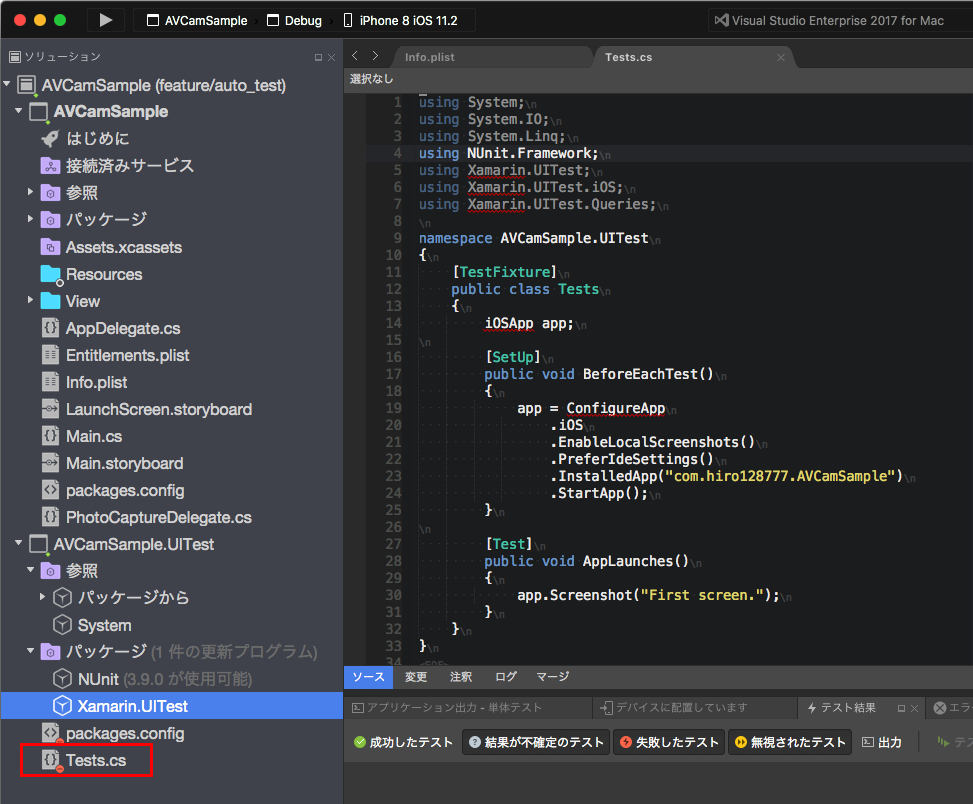
Task: Click line 4 using NUnit.Framework in editor
Action: 508,153
